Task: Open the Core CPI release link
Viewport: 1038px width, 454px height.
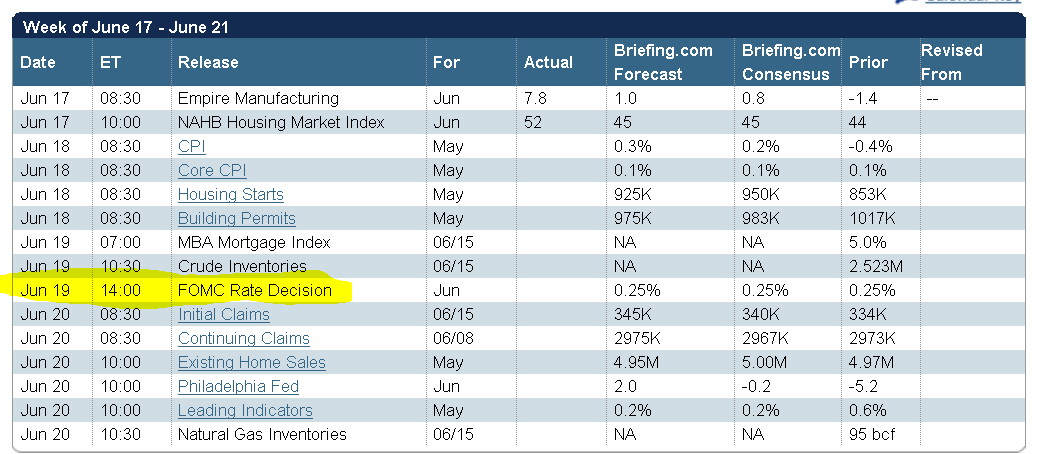Action: [212, 170]
